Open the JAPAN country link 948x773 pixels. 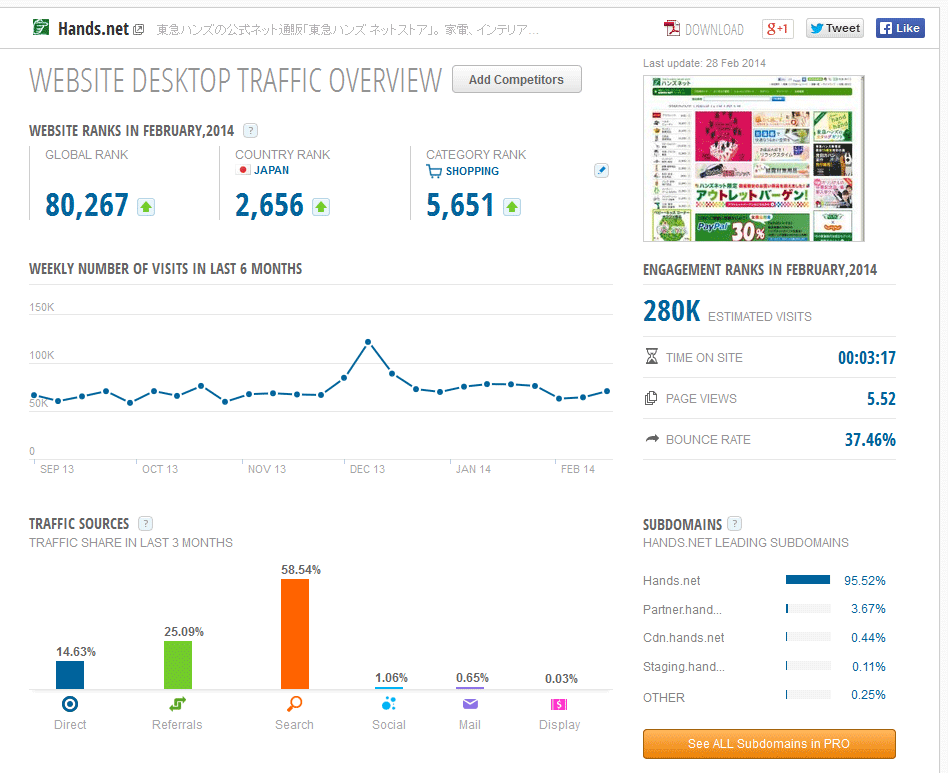click(x=271, y=170)
